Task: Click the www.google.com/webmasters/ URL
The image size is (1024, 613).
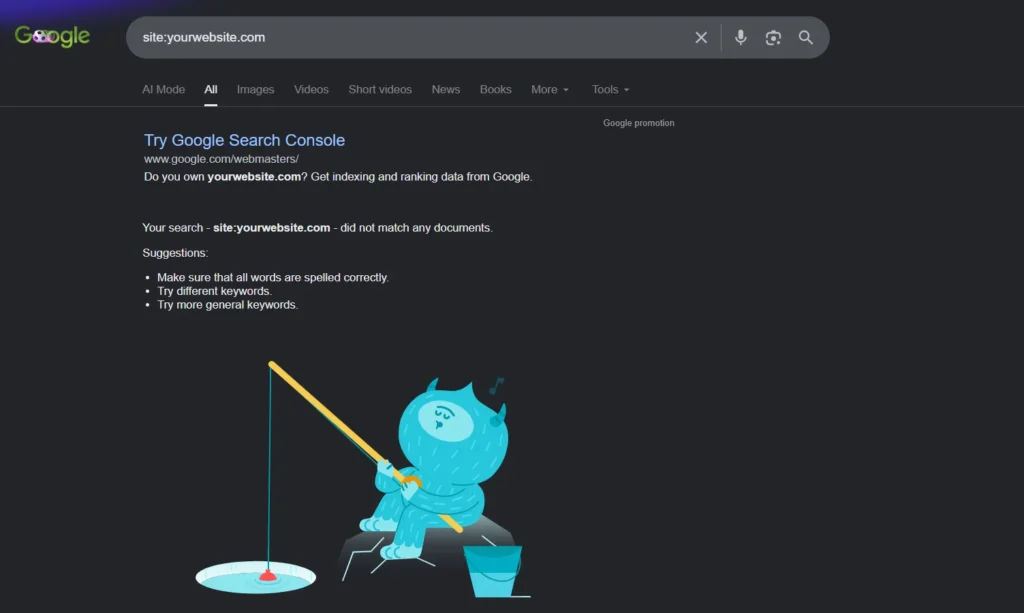Action: click(x=221, y=159)
